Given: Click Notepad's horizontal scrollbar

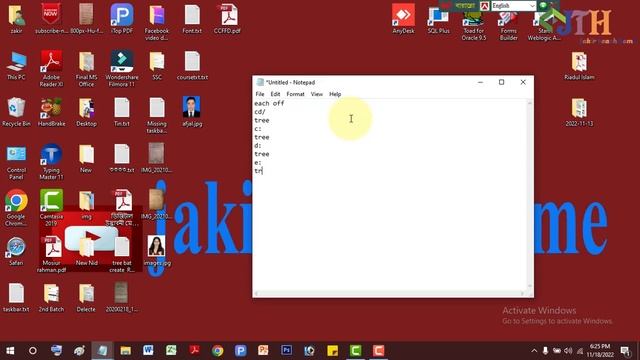Looking at the screenshot, I should [389, 293].
